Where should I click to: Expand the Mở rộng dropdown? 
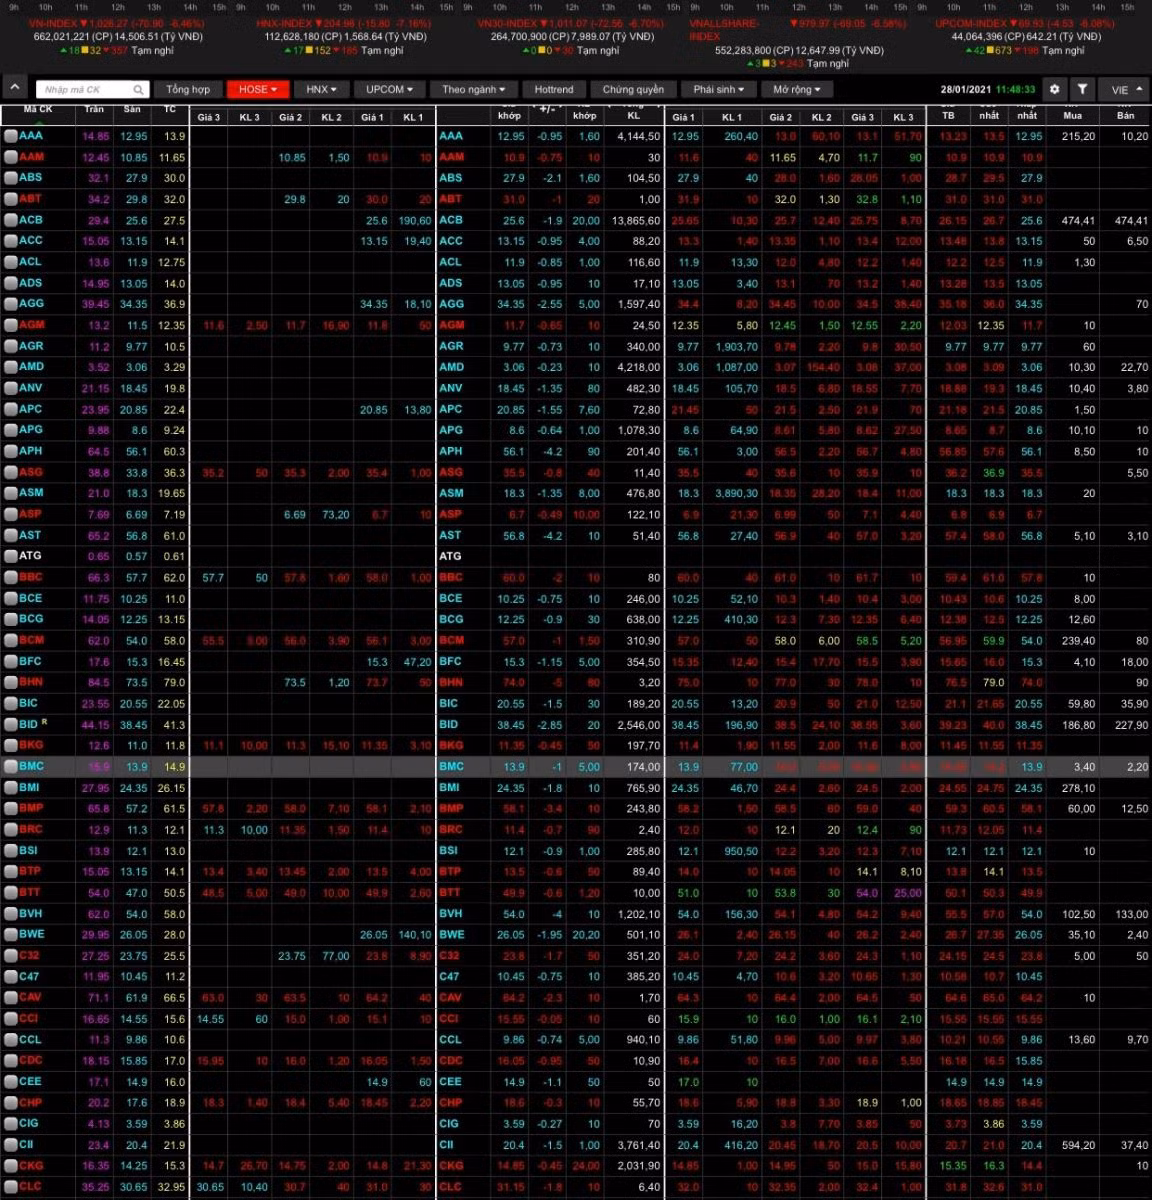797,89
